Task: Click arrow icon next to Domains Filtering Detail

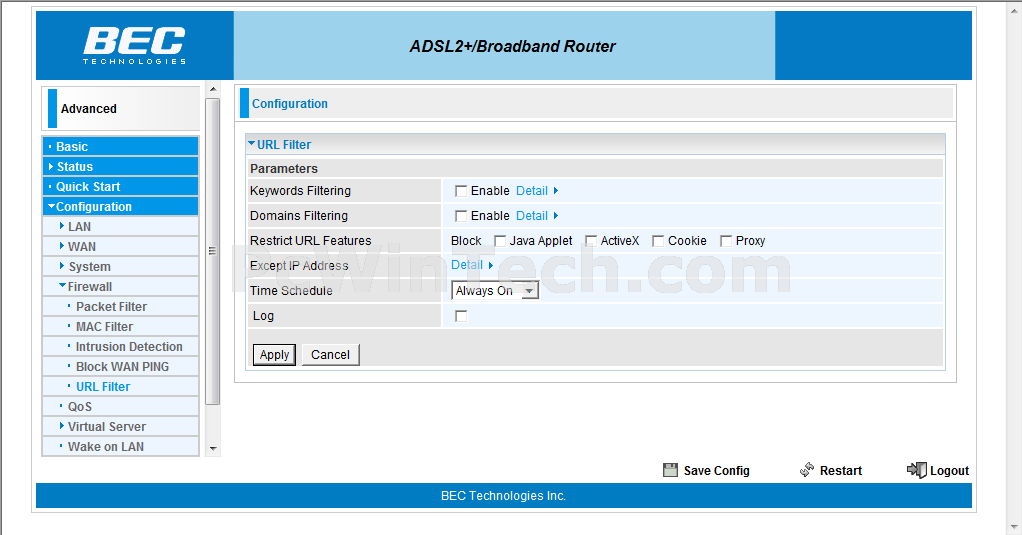Action: [556, 216]
